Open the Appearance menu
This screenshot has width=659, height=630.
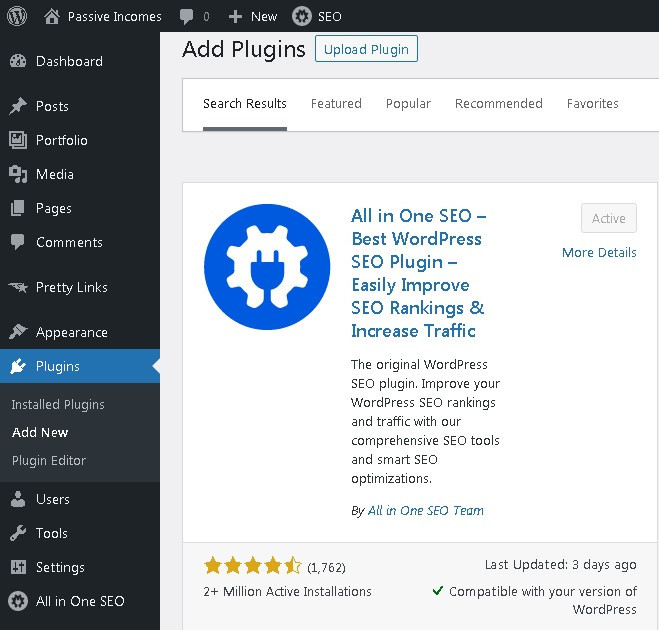coord(72,332)
